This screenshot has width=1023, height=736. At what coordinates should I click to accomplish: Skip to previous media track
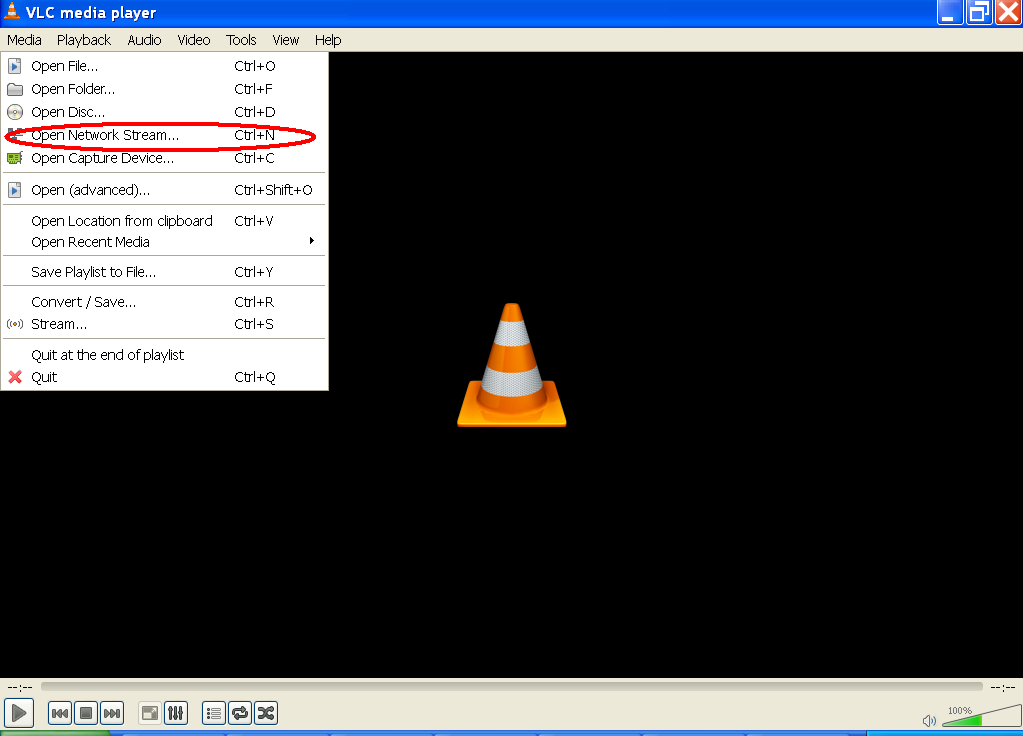tap(59, 713)
